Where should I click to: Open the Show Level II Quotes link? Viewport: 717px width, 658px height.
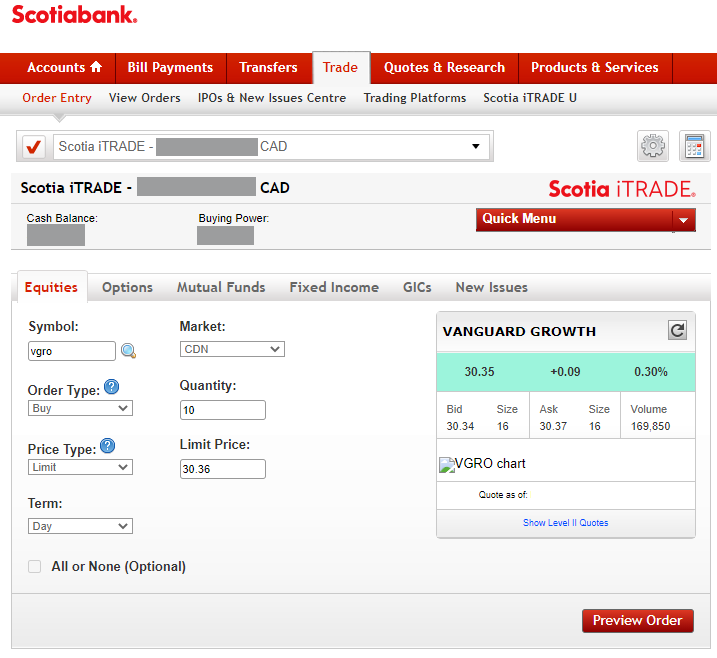(565, 523)
